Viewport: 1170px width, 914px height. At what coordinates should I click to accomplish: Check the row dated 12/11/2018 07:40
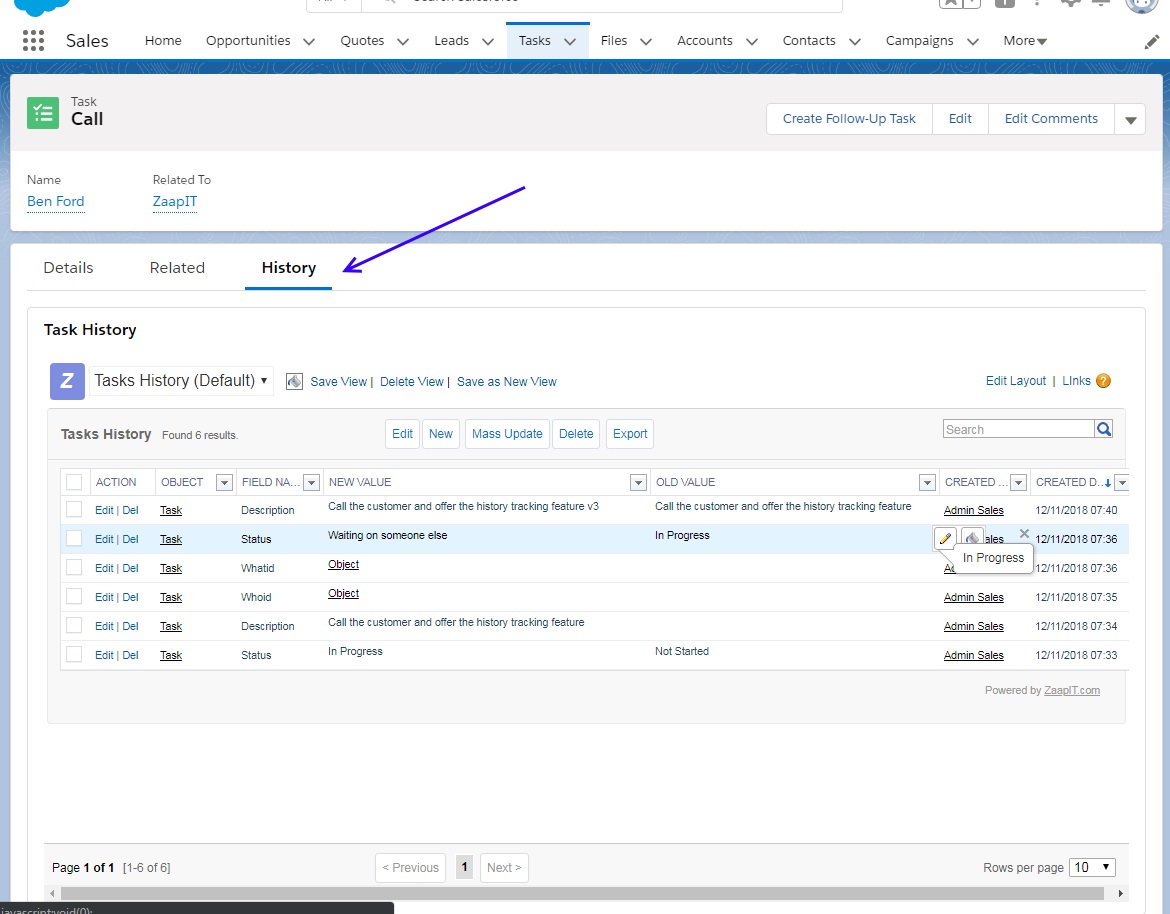tap(74, 510)
